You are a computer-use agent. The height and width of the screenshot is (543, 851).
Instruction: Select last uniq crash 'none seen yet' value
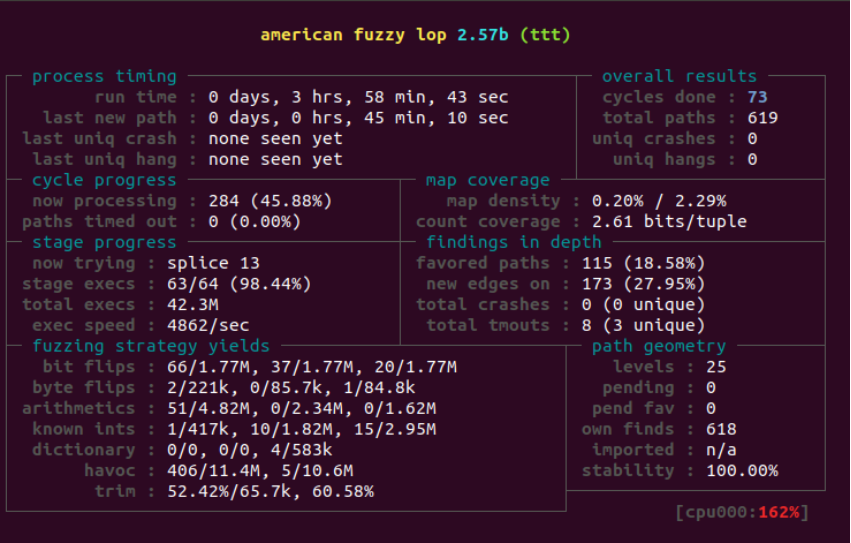[x=276, y=139]
